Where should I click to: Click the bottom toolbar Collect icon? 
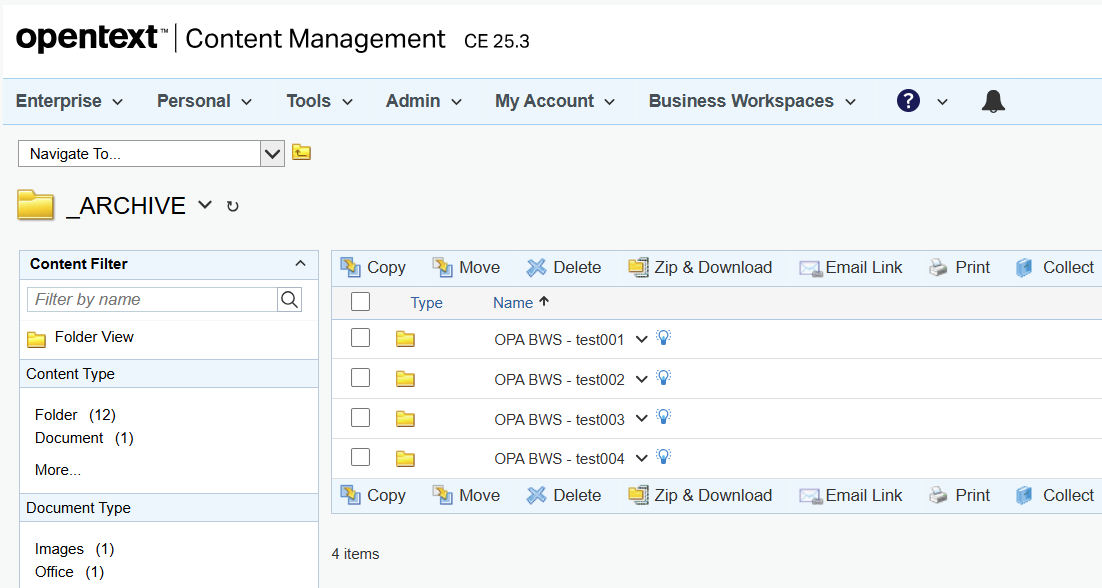[1024, 495]
